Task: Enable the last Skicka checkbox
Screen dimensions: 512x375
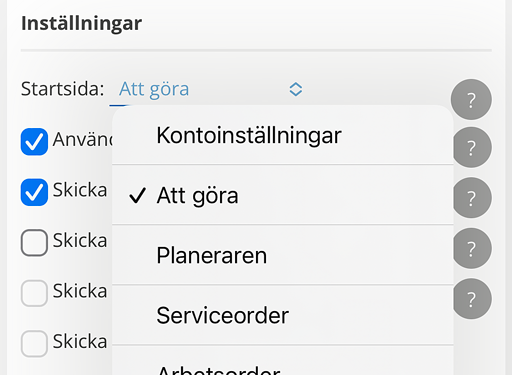Action: click(34, 344)
